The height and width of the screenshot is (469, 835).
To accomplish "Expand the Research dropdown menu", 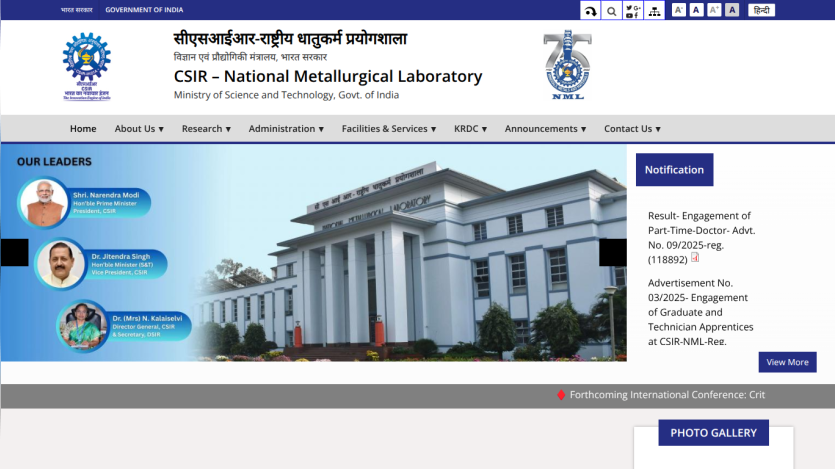I will (x=206, y=129).
